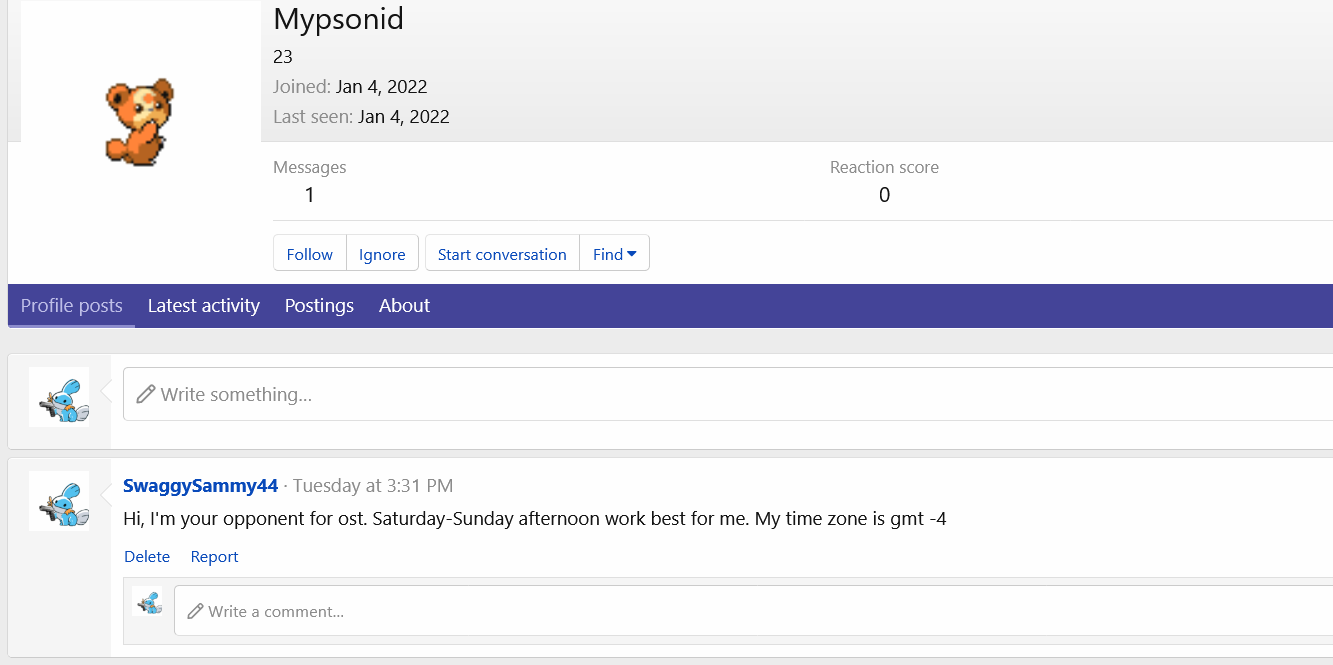The height and width of the screenshot is (665, 1333).
Task: Ignore the user Mypsonid
Action: [382, 253]
